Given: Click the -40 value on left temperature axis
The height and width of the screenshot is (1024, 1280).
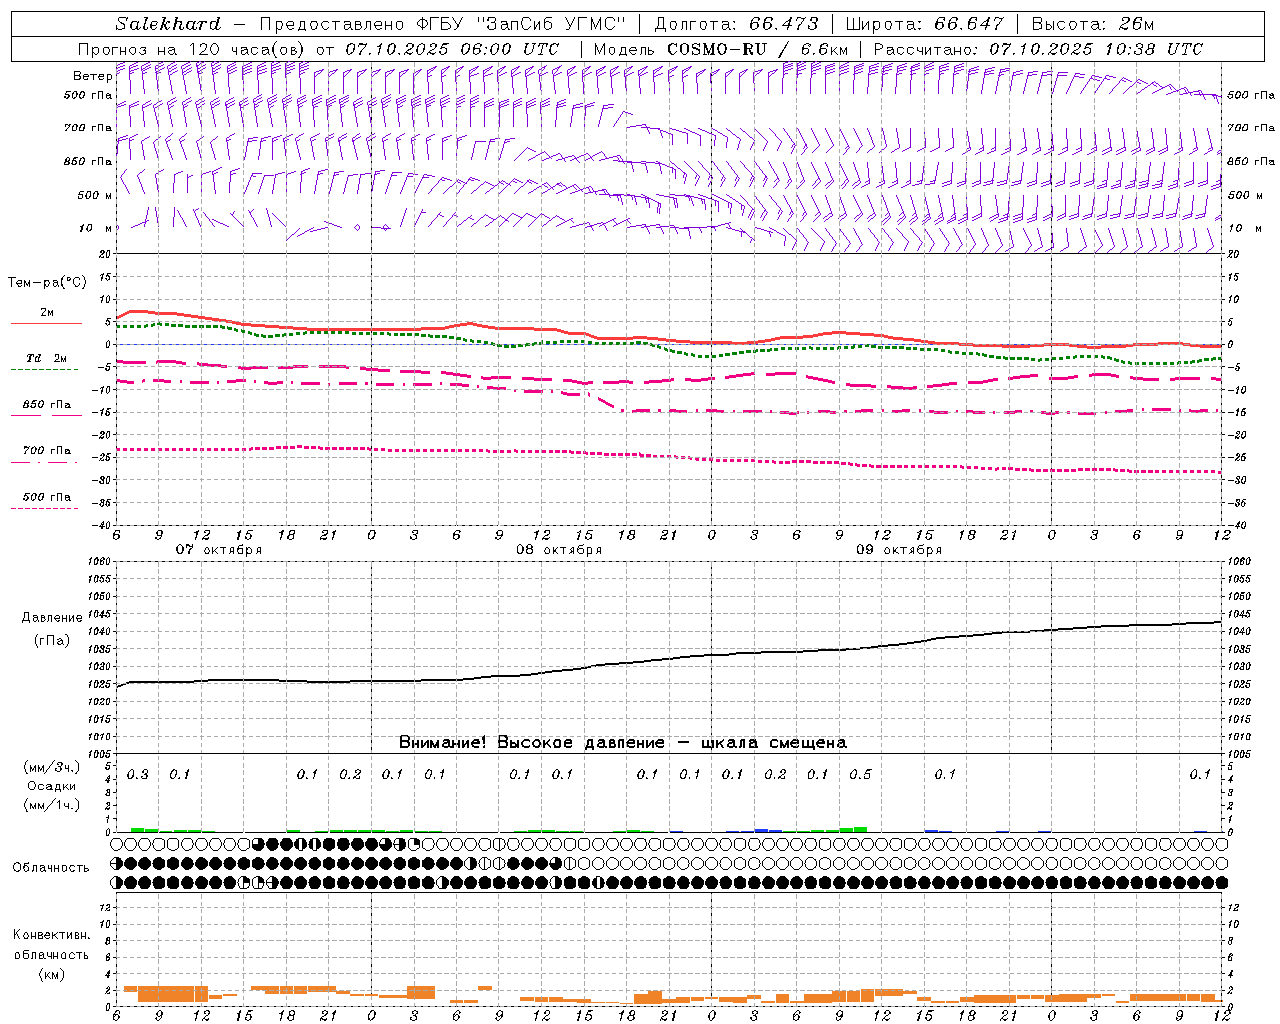Looking at the screenshot, I should 102,525.
